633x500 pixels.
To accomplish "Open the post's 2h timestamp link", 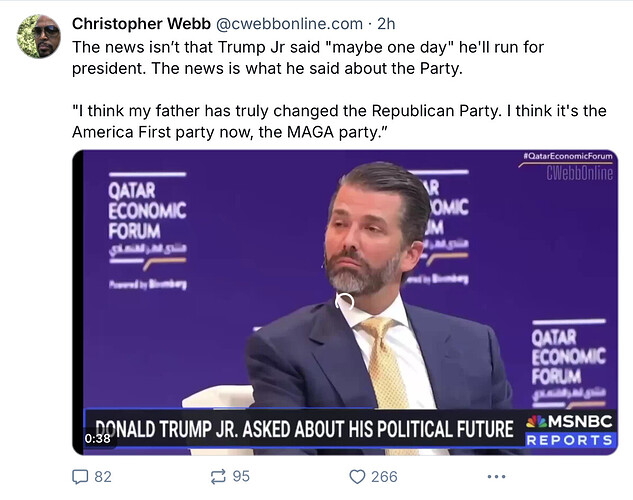I will (386, 24).
